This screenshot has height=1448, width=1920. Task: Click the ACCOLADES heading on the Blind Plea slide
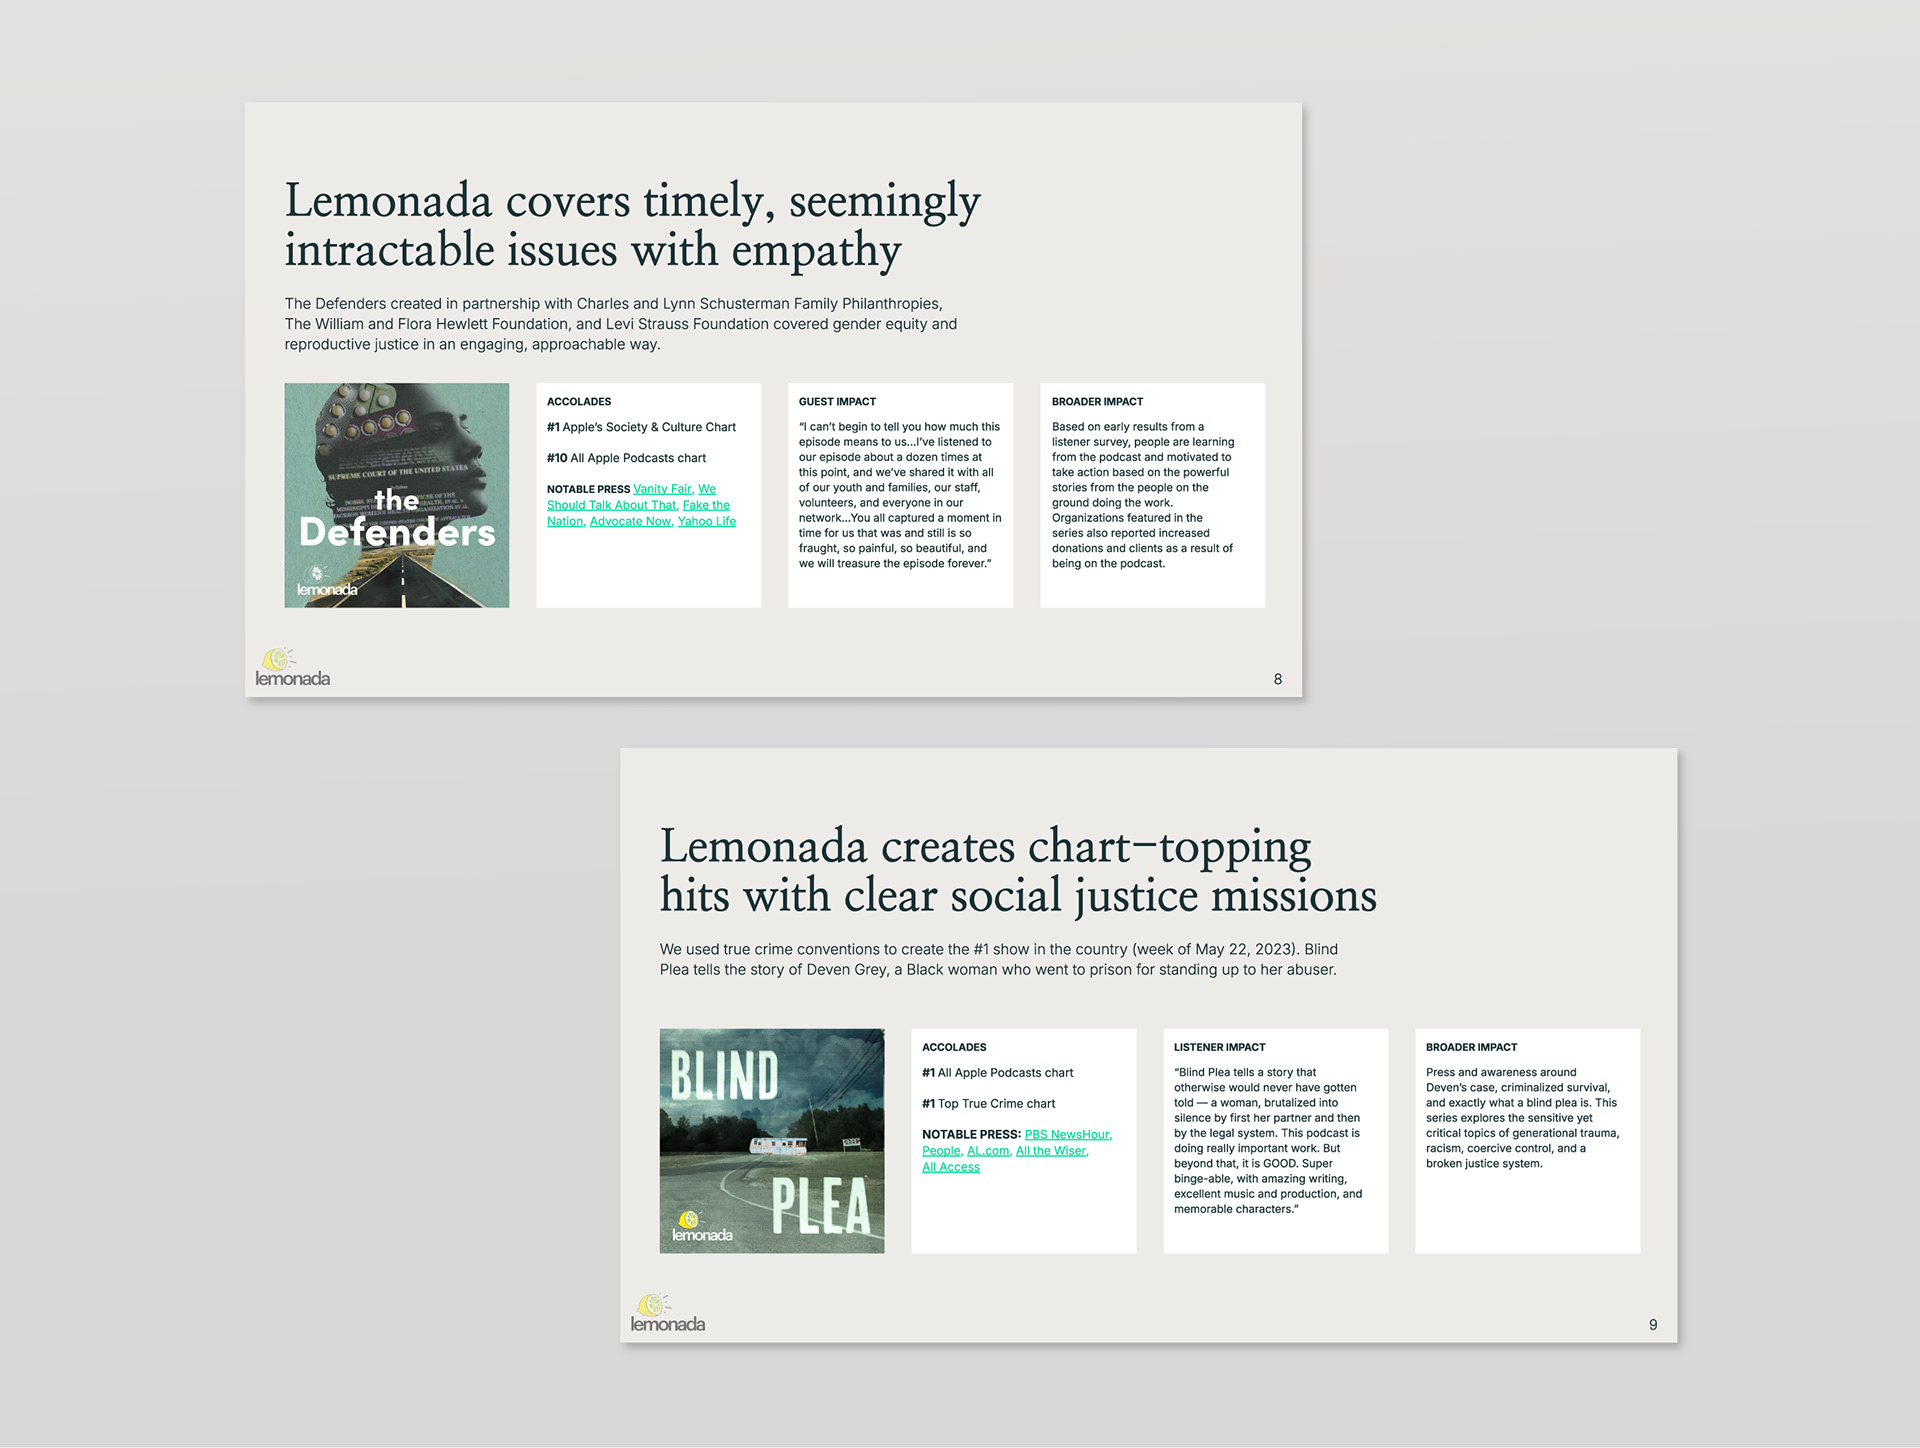954,1047
